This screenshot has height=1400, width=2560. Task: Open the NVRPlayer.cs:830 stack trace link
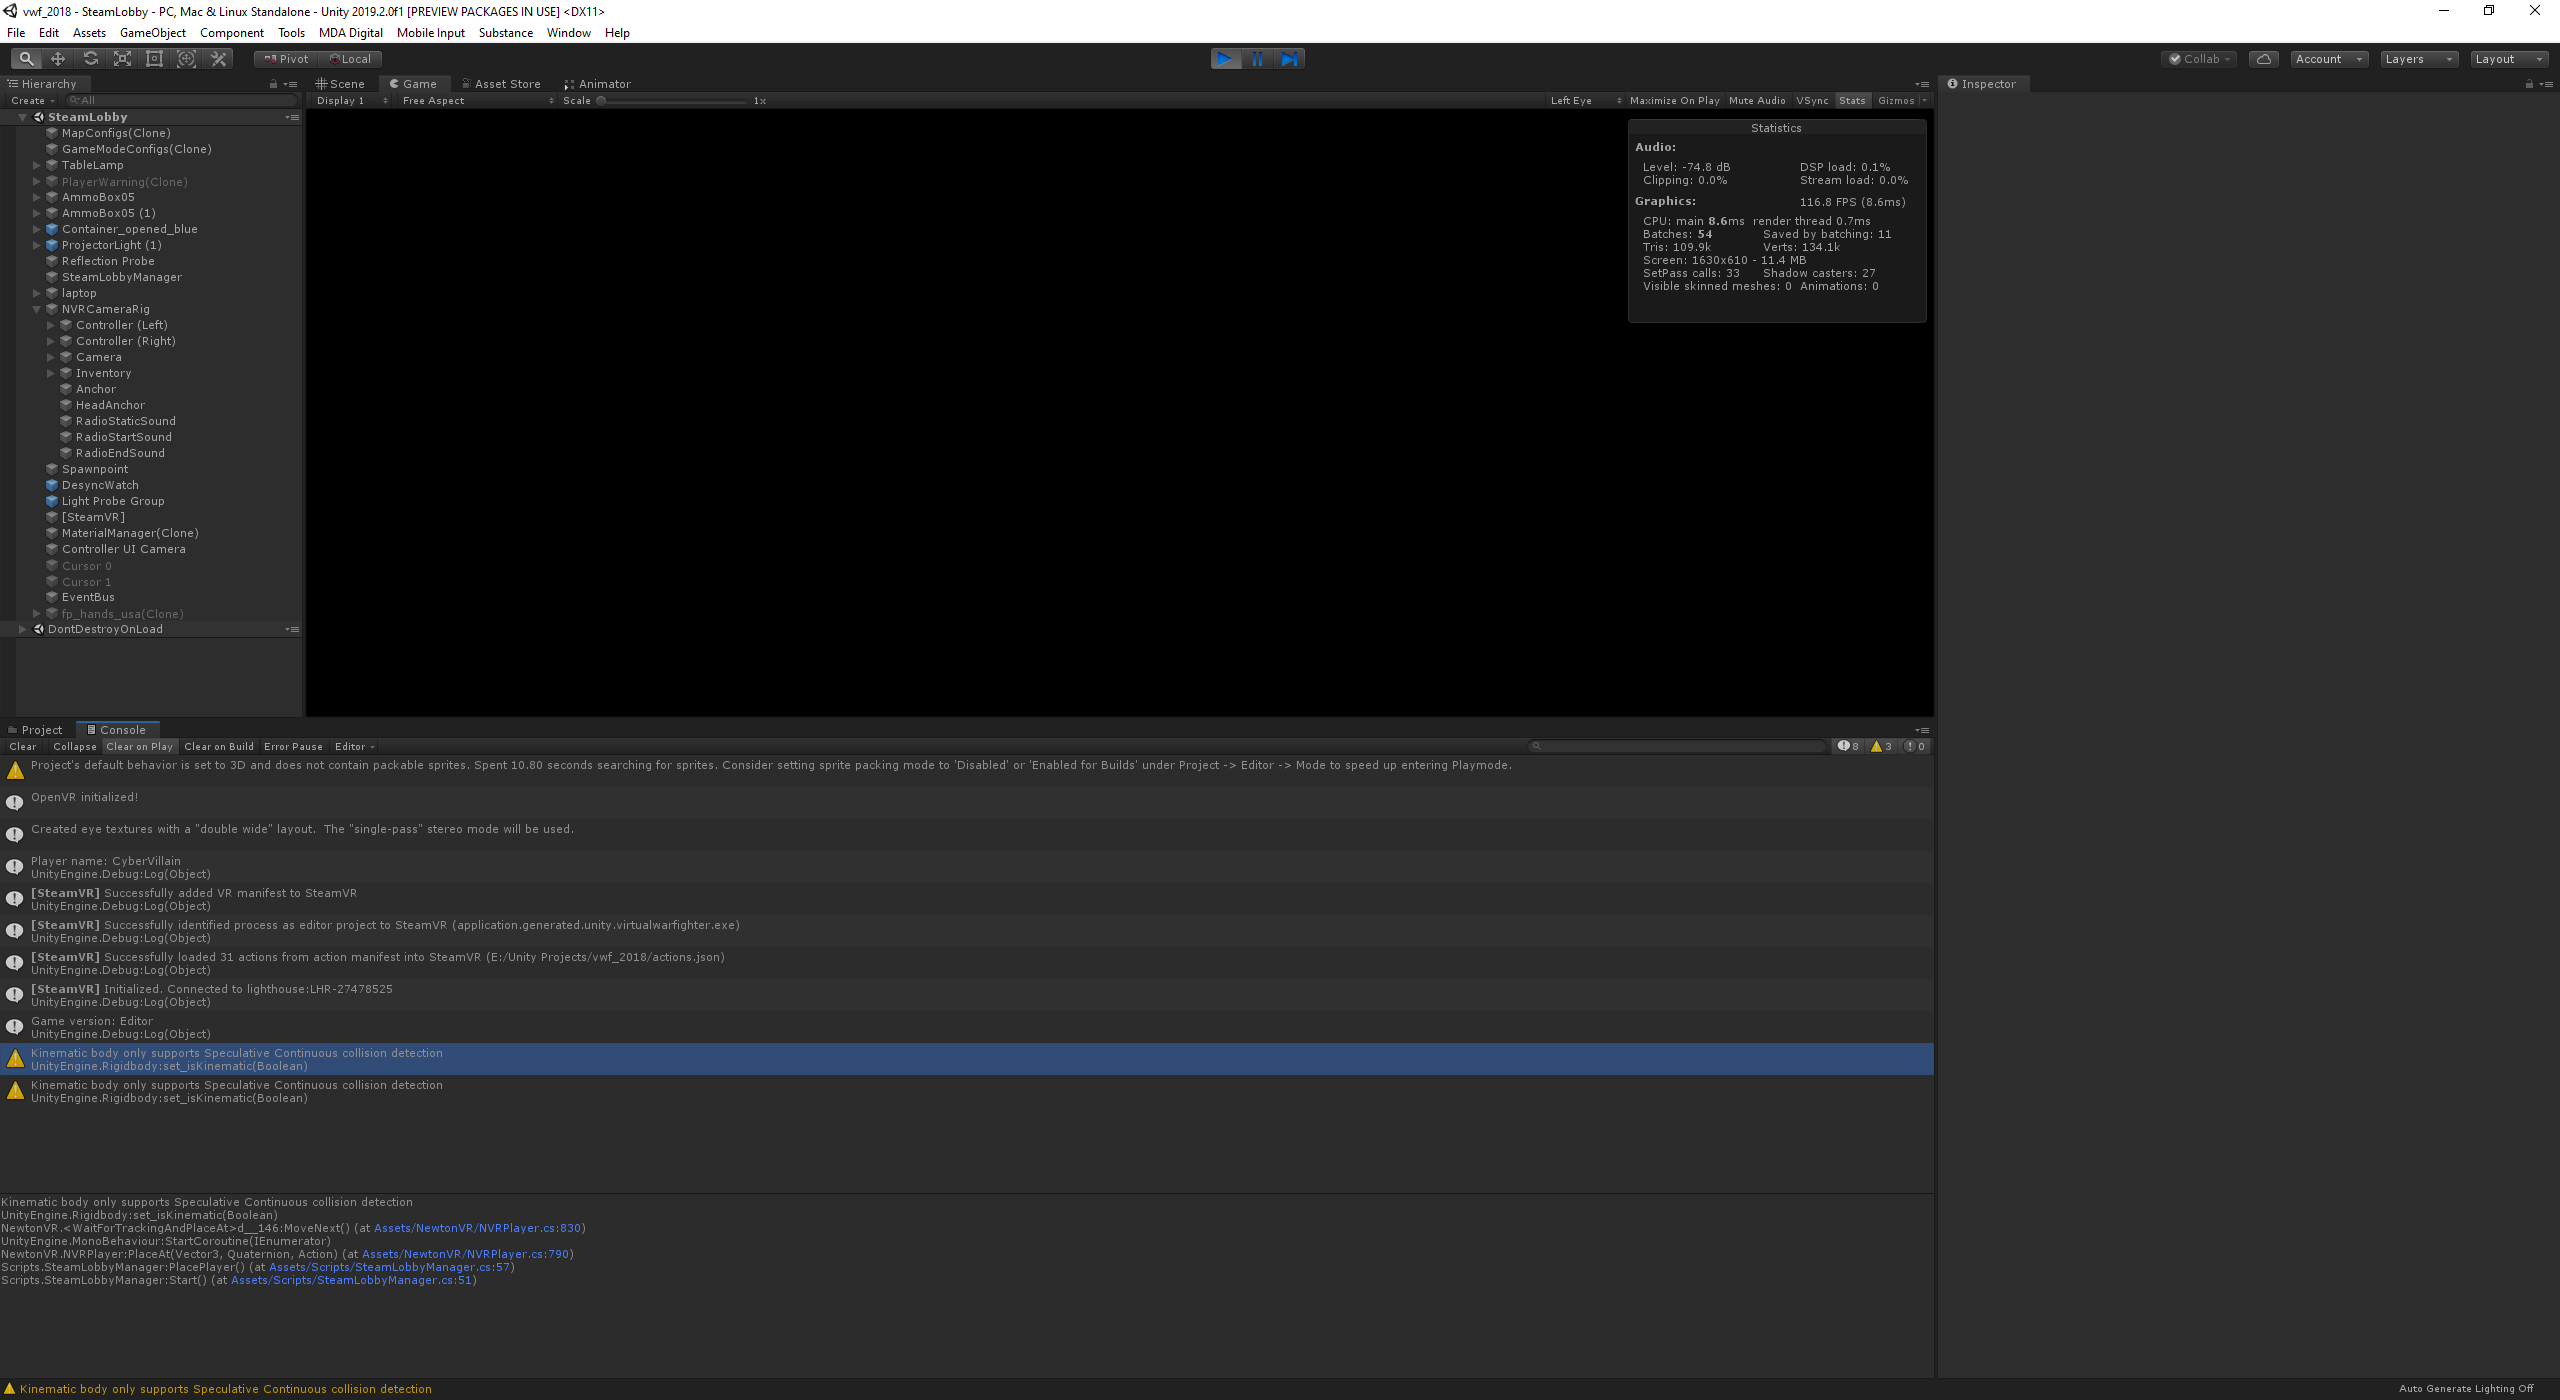pyautogui.click(x=477, y=1228)
